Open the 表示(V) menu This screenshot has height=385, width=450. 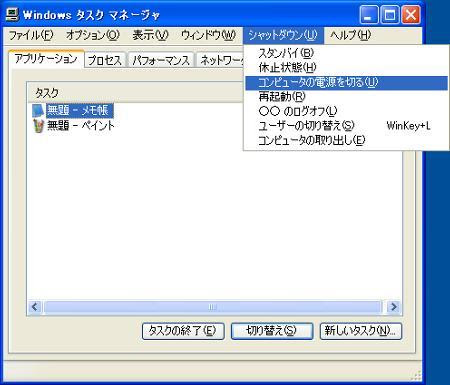pos(150,35)
